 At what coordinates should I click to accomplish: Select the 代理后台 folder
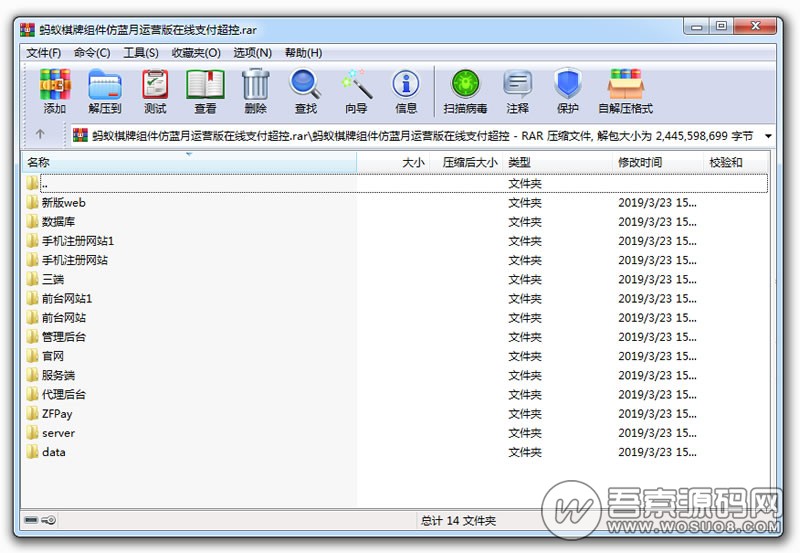coord(396,394)
